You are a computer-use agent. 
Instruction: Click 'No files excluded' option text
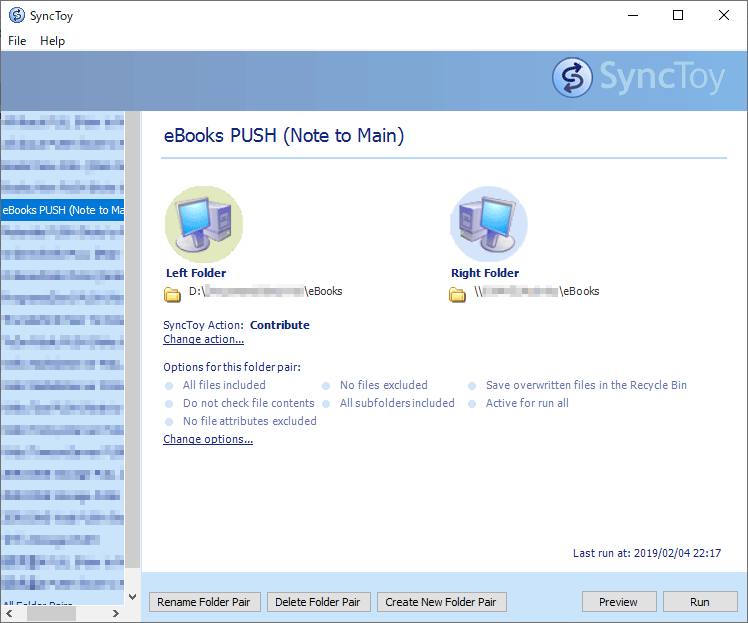384,385
